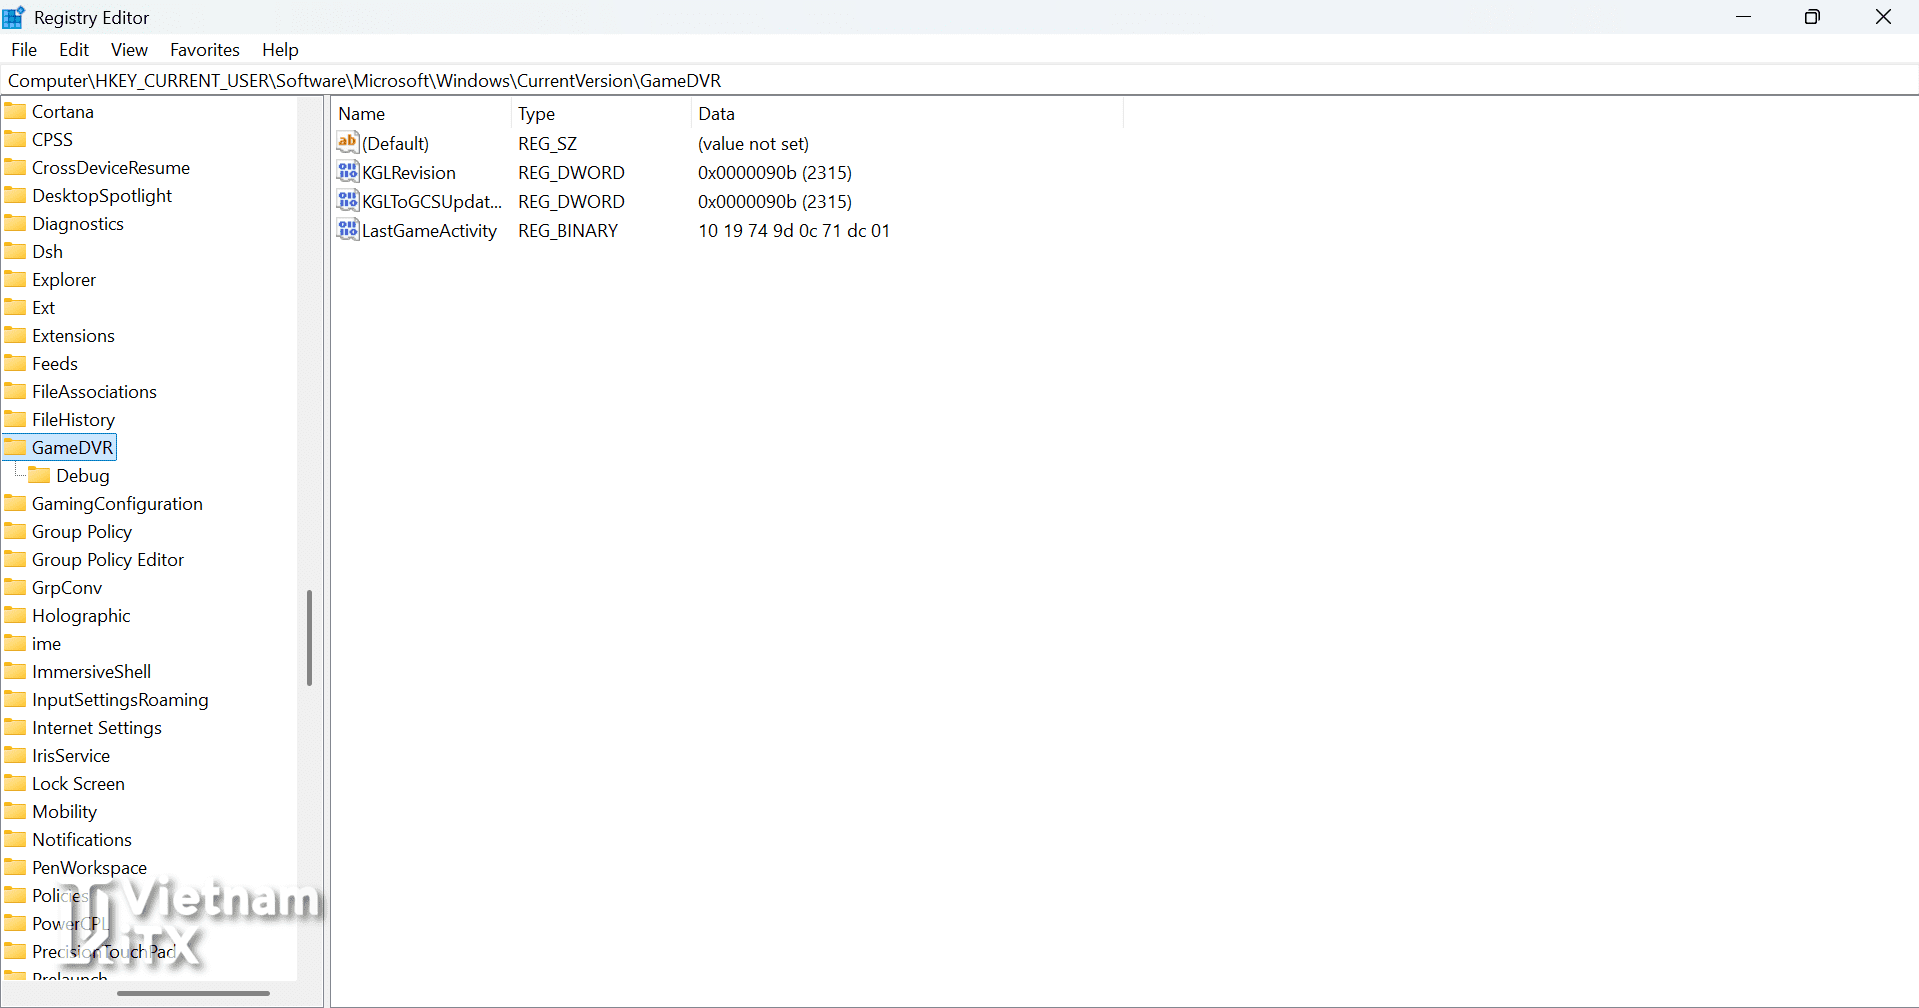Open the Favorites menu
Screen dimensions: 1919x1008
pos(204,49)
